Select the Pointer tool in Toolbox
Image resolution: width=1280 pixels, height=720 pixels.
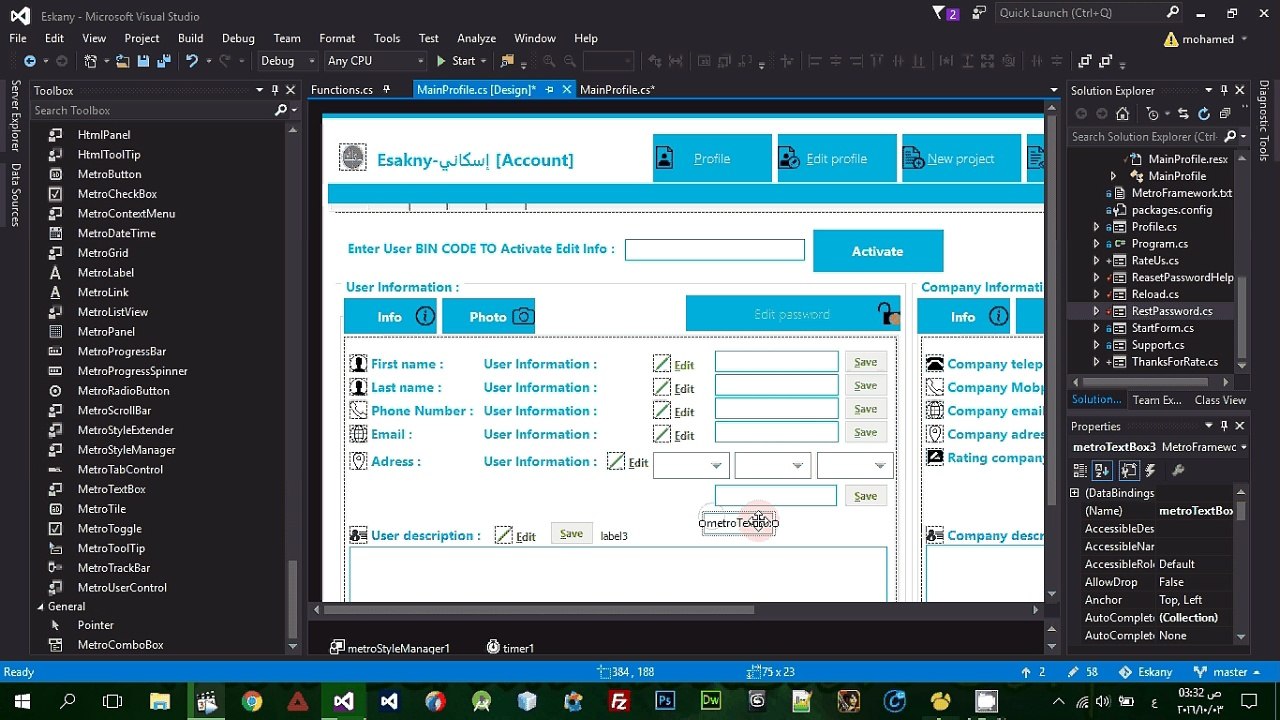[x=95, y=625]
